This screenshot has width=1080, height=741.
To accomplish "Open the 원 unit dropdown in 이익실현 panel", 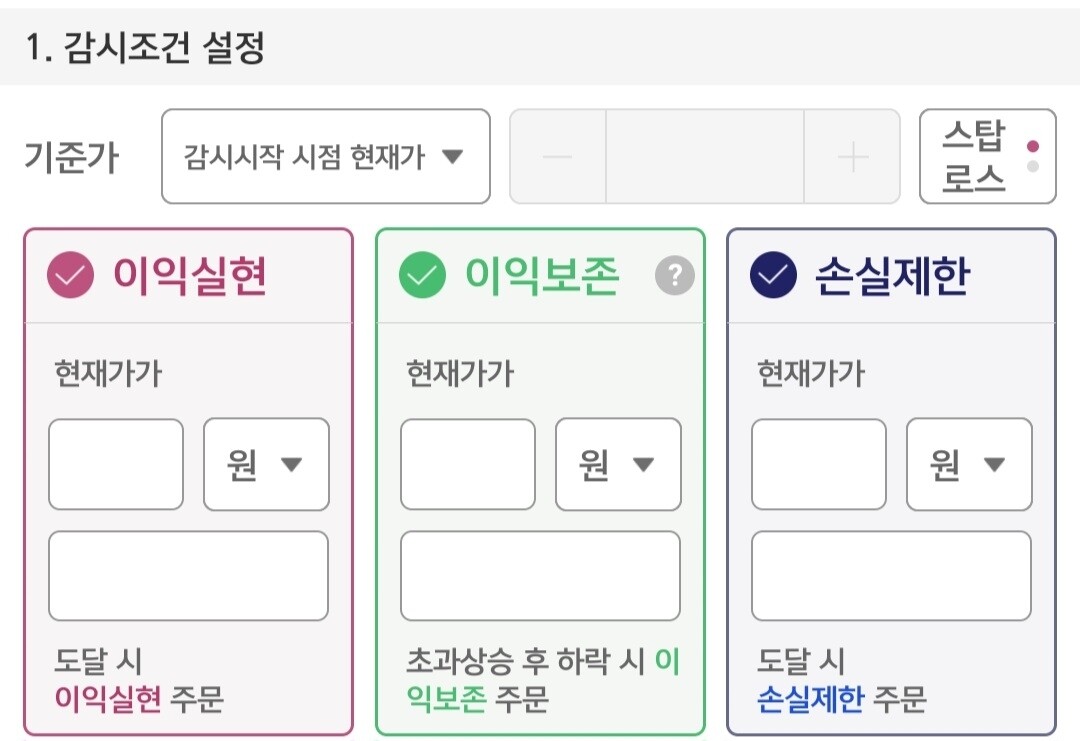I will pyautogui.click(x=265, y=464).
